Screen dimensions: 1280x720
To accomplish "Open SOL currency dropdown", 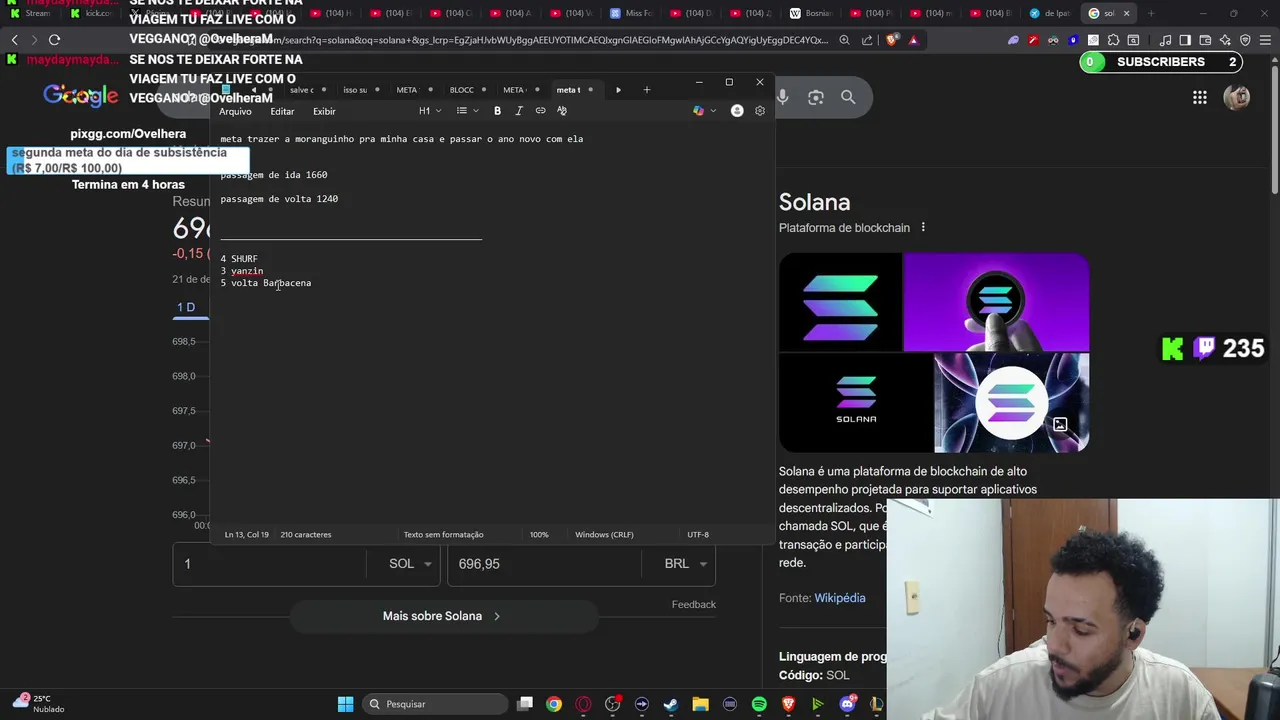I will (x=410, y=564).
